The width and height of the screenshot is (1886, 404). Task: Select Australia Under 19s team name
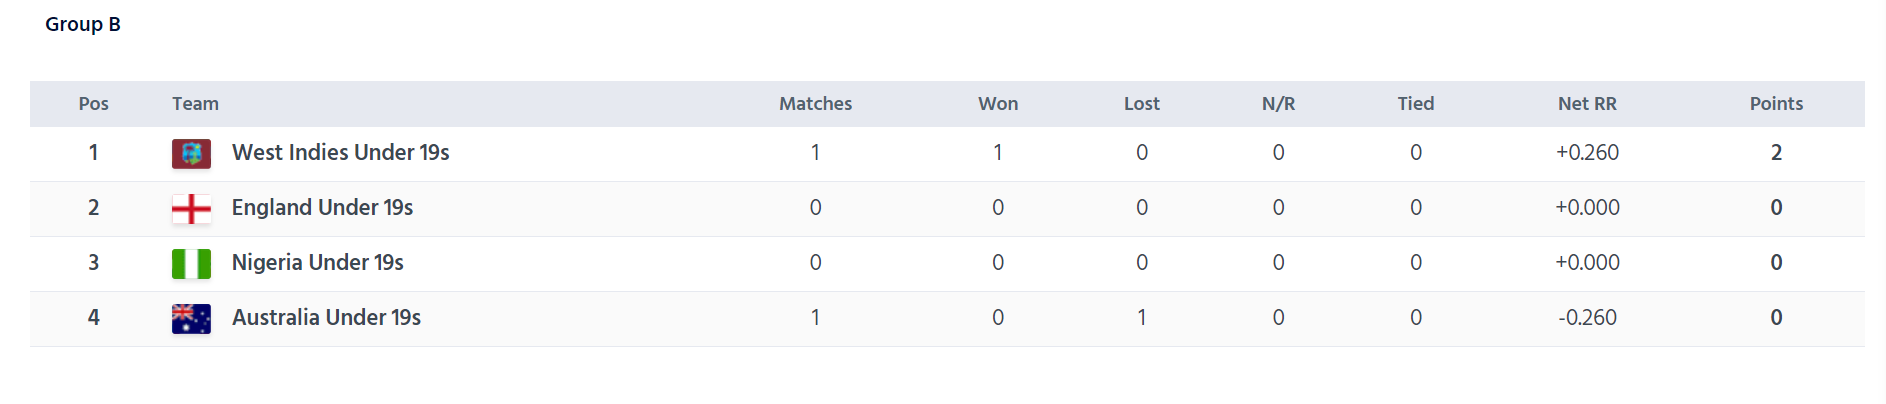326,317
